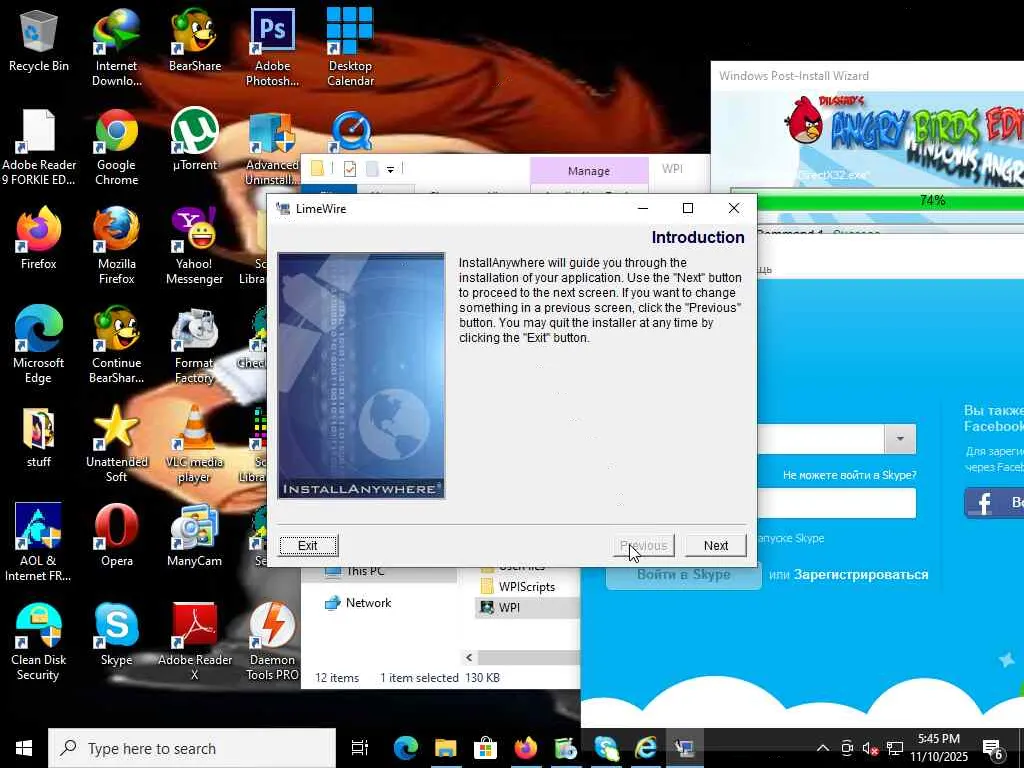The image size is (1024, 768).
Task: Click 'Войти в Skype' button
Action: 683,575
